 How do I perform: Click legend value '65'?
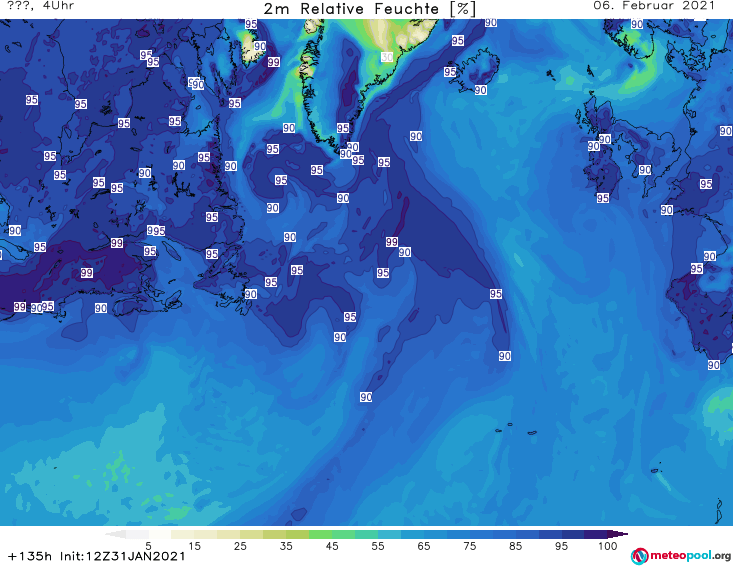(424, 546)
